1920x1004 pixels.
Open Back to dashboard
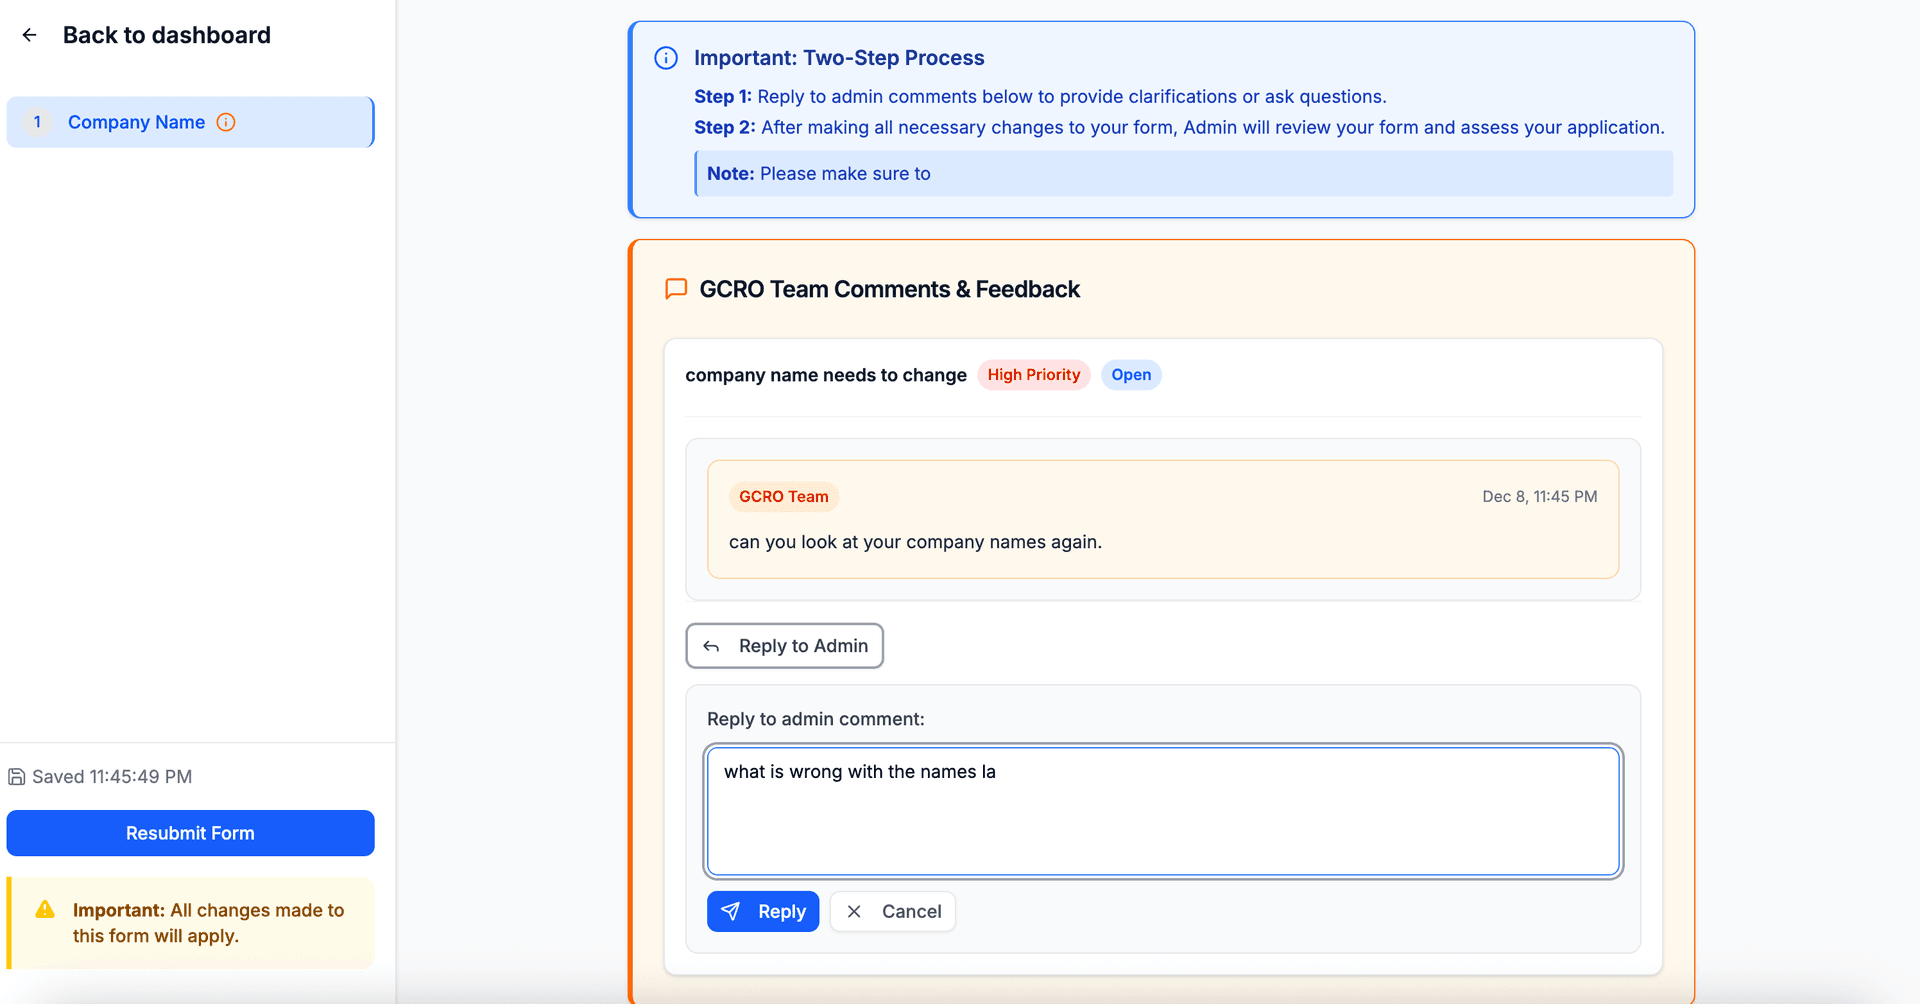click(166, 35)
